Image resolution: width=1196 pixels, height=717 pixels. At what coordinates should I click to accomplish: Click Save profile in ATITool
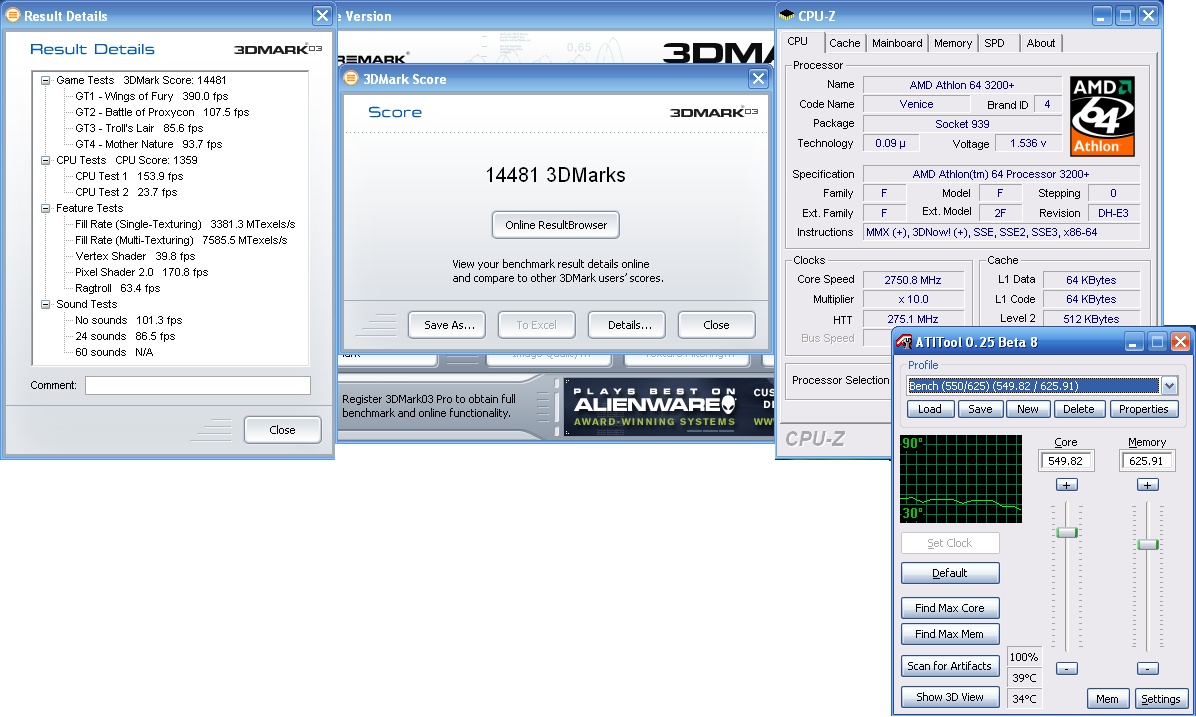coord(980,409)
